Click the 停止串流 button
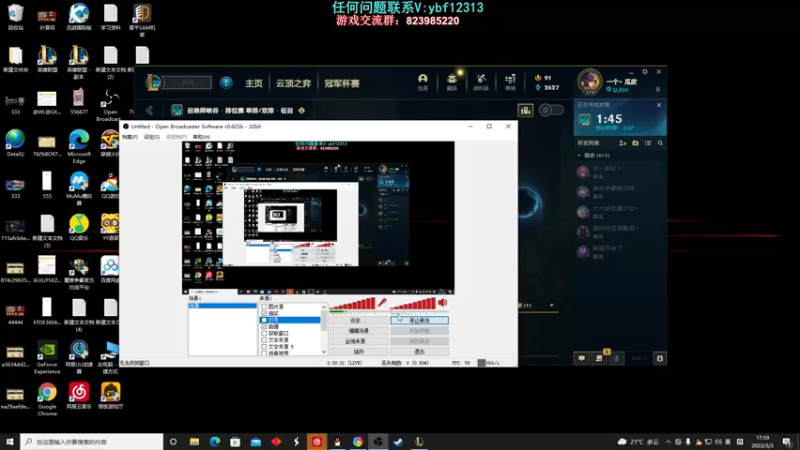The width and height of the screenshot is (800, 450). tap(419, 320)
